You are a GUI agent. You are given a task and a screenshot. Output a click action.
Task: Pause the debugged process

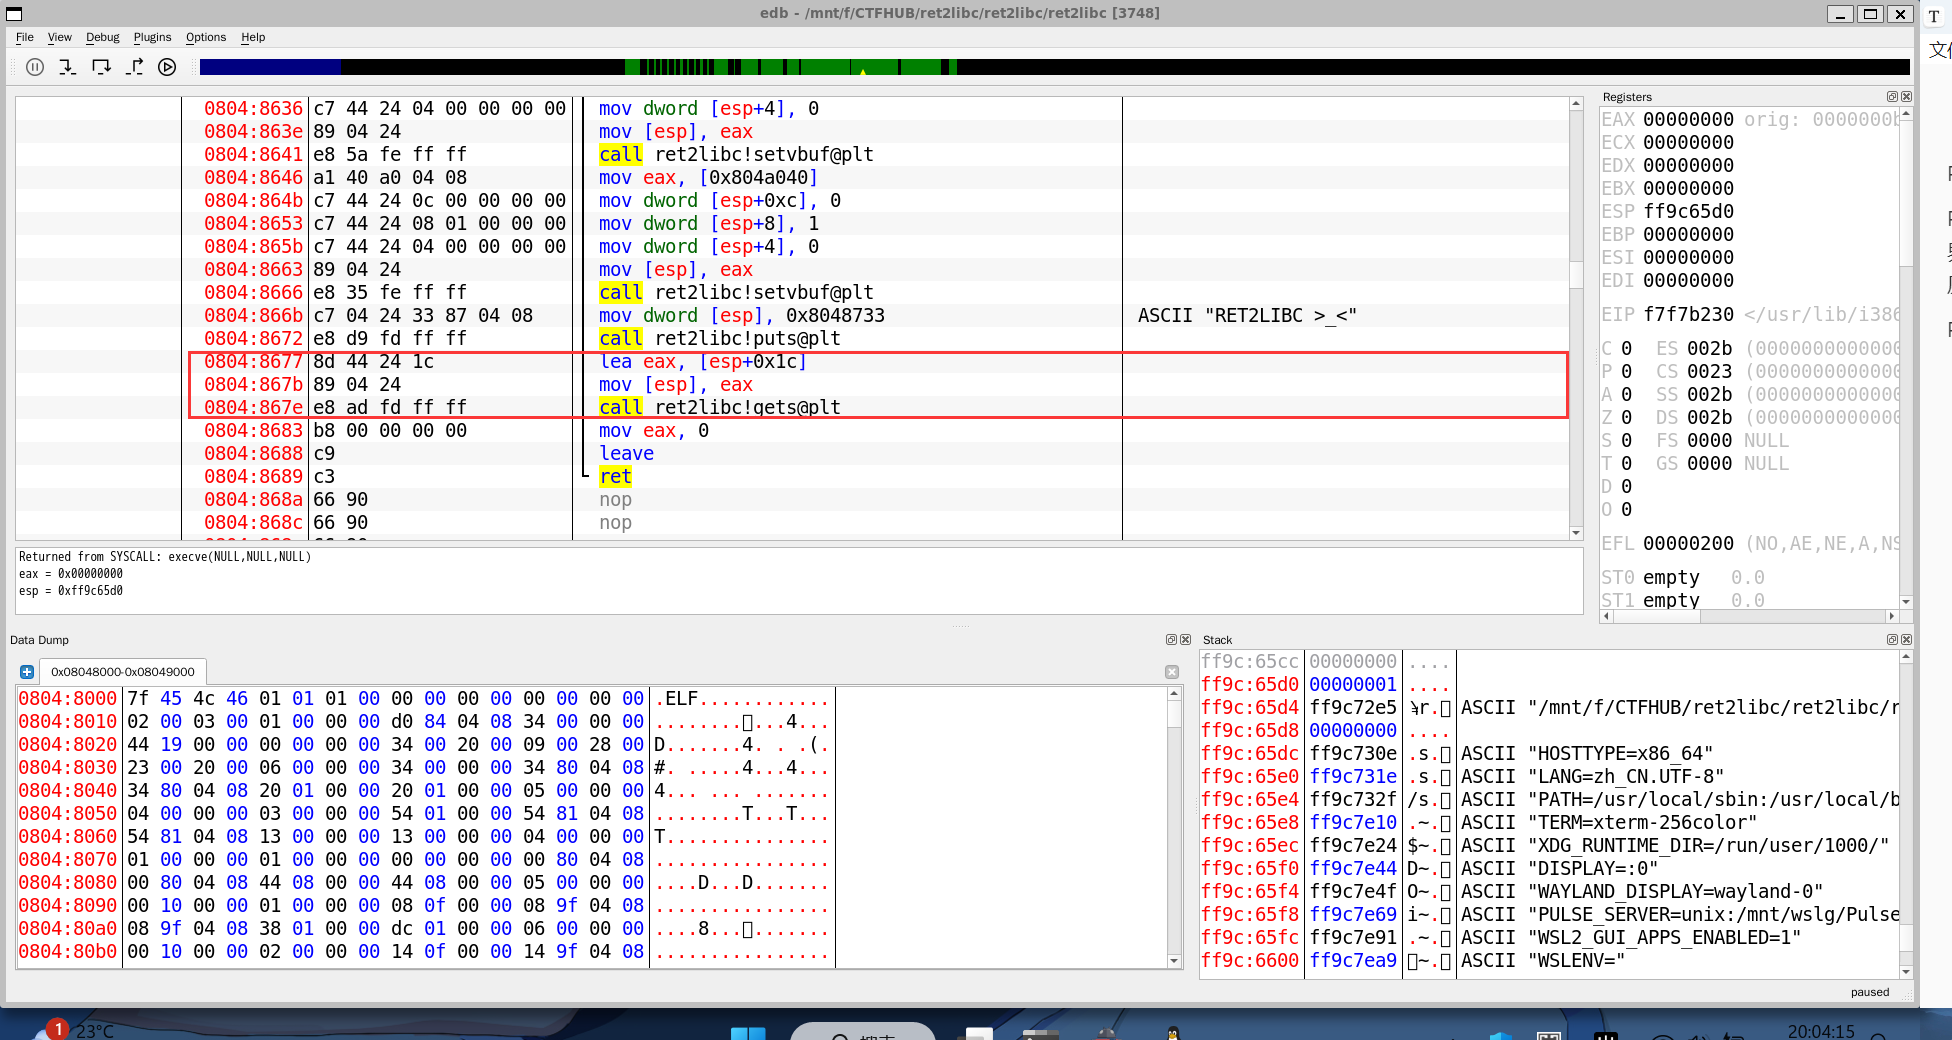pyautogui.click(x=35, y=67)
